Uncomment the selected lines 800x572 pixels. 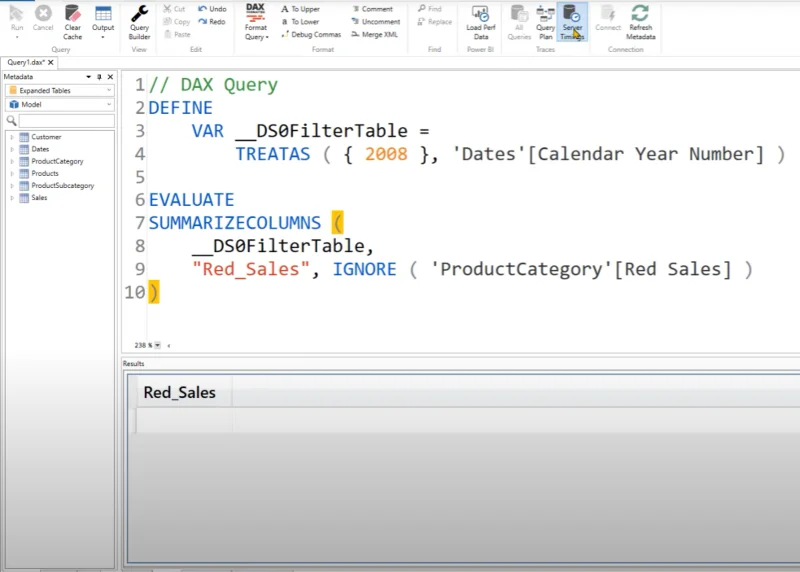tap(376, 21)
